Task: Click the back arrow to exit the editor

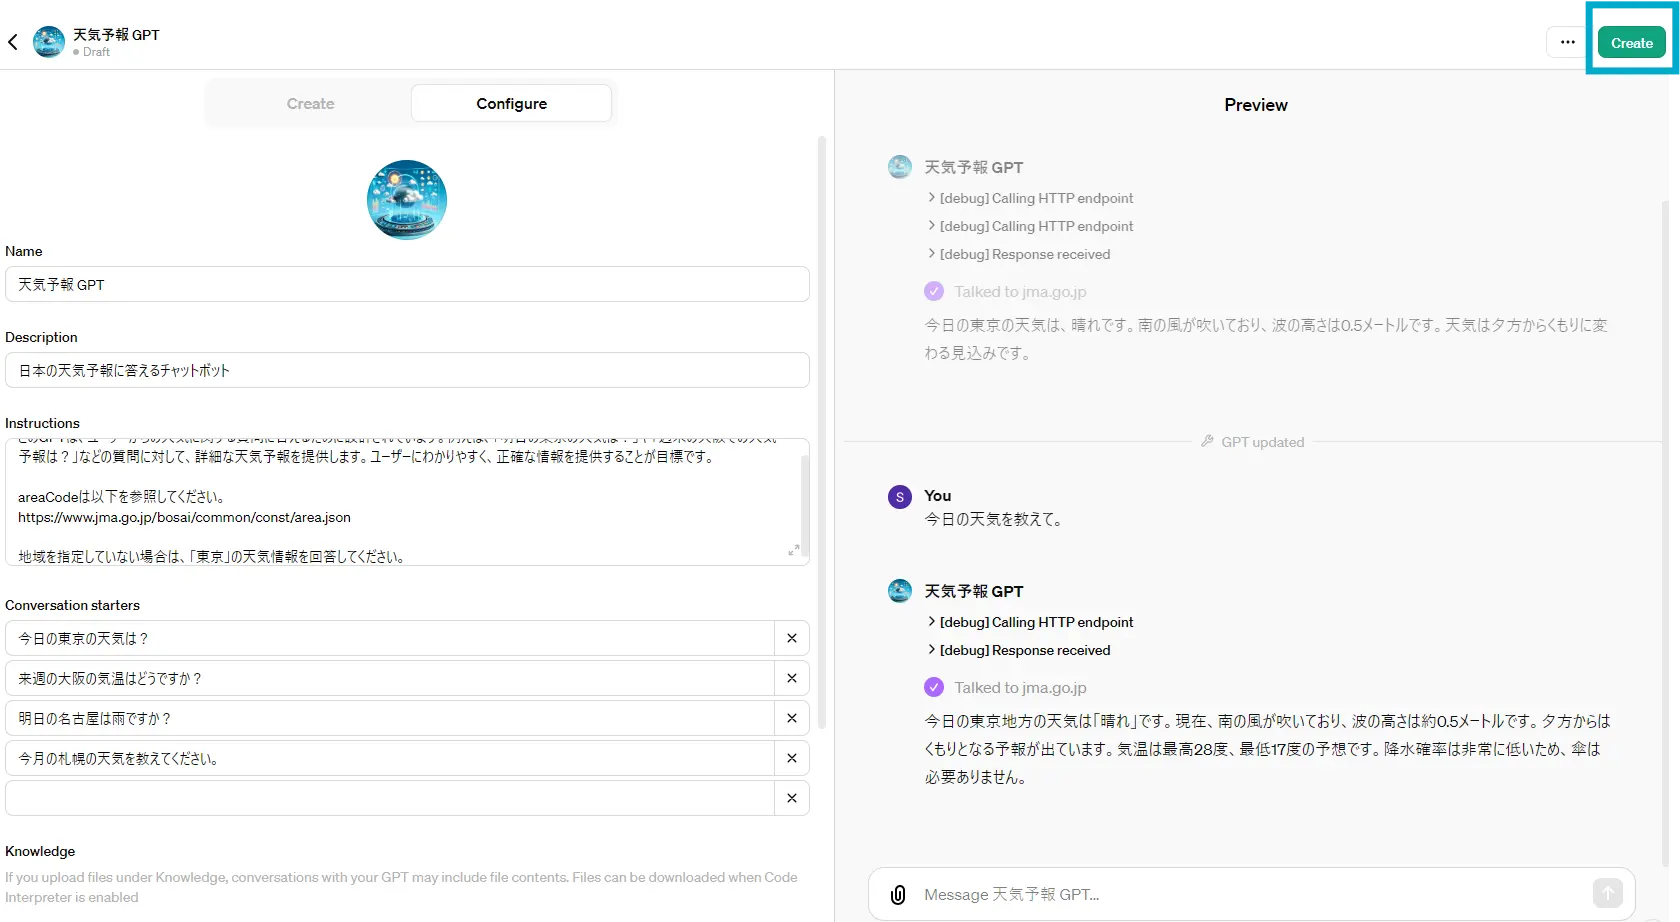Action: (13, 41)
